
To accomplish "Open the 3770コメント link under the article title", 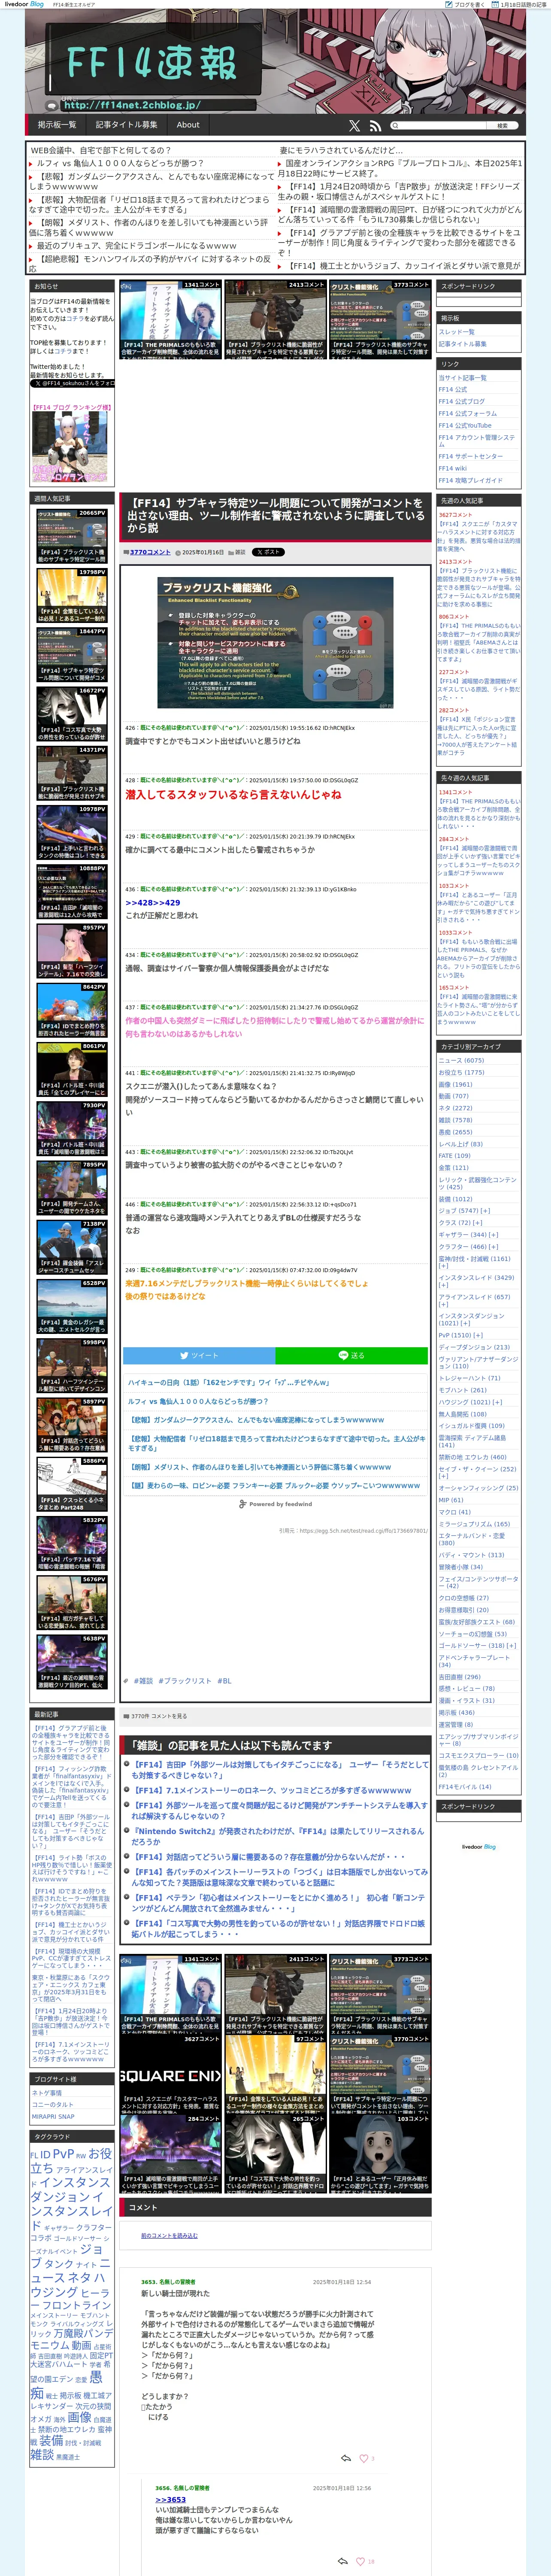I will 150,552.
